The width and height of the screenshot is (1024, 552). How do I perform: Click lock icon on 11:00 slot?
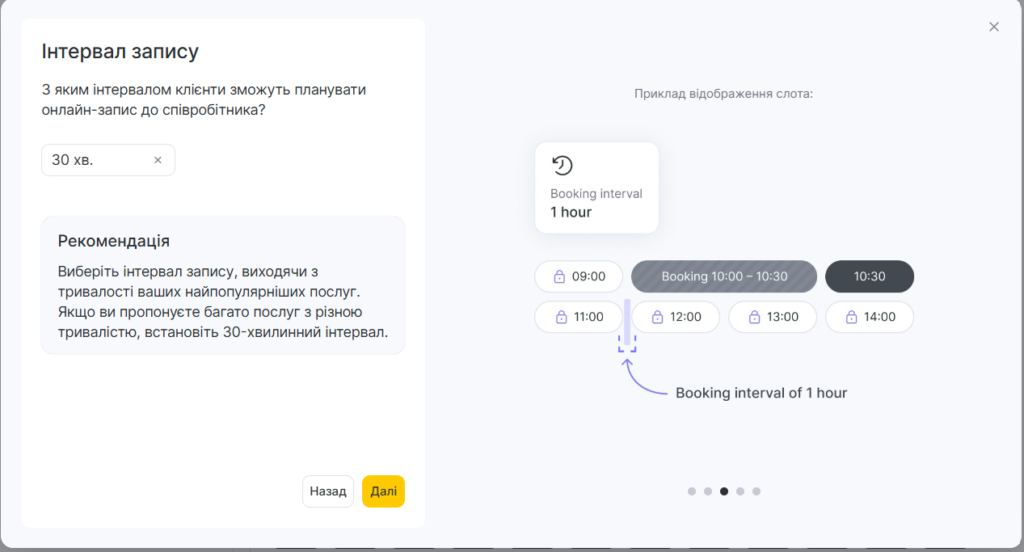tap(561, 317)
